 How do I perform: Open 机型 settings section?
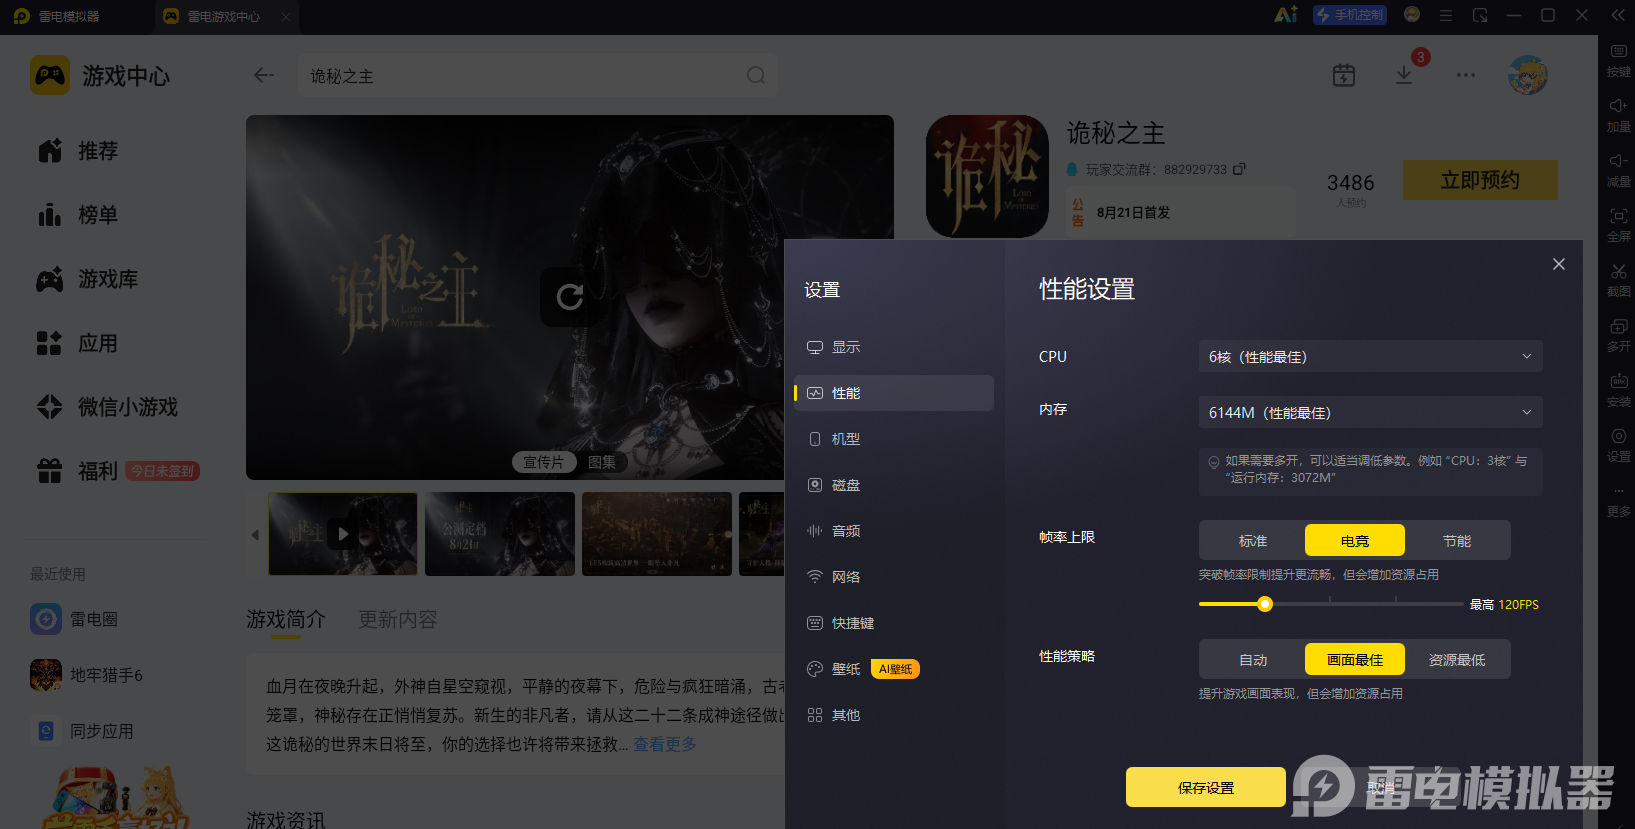(x=894, y=439)
